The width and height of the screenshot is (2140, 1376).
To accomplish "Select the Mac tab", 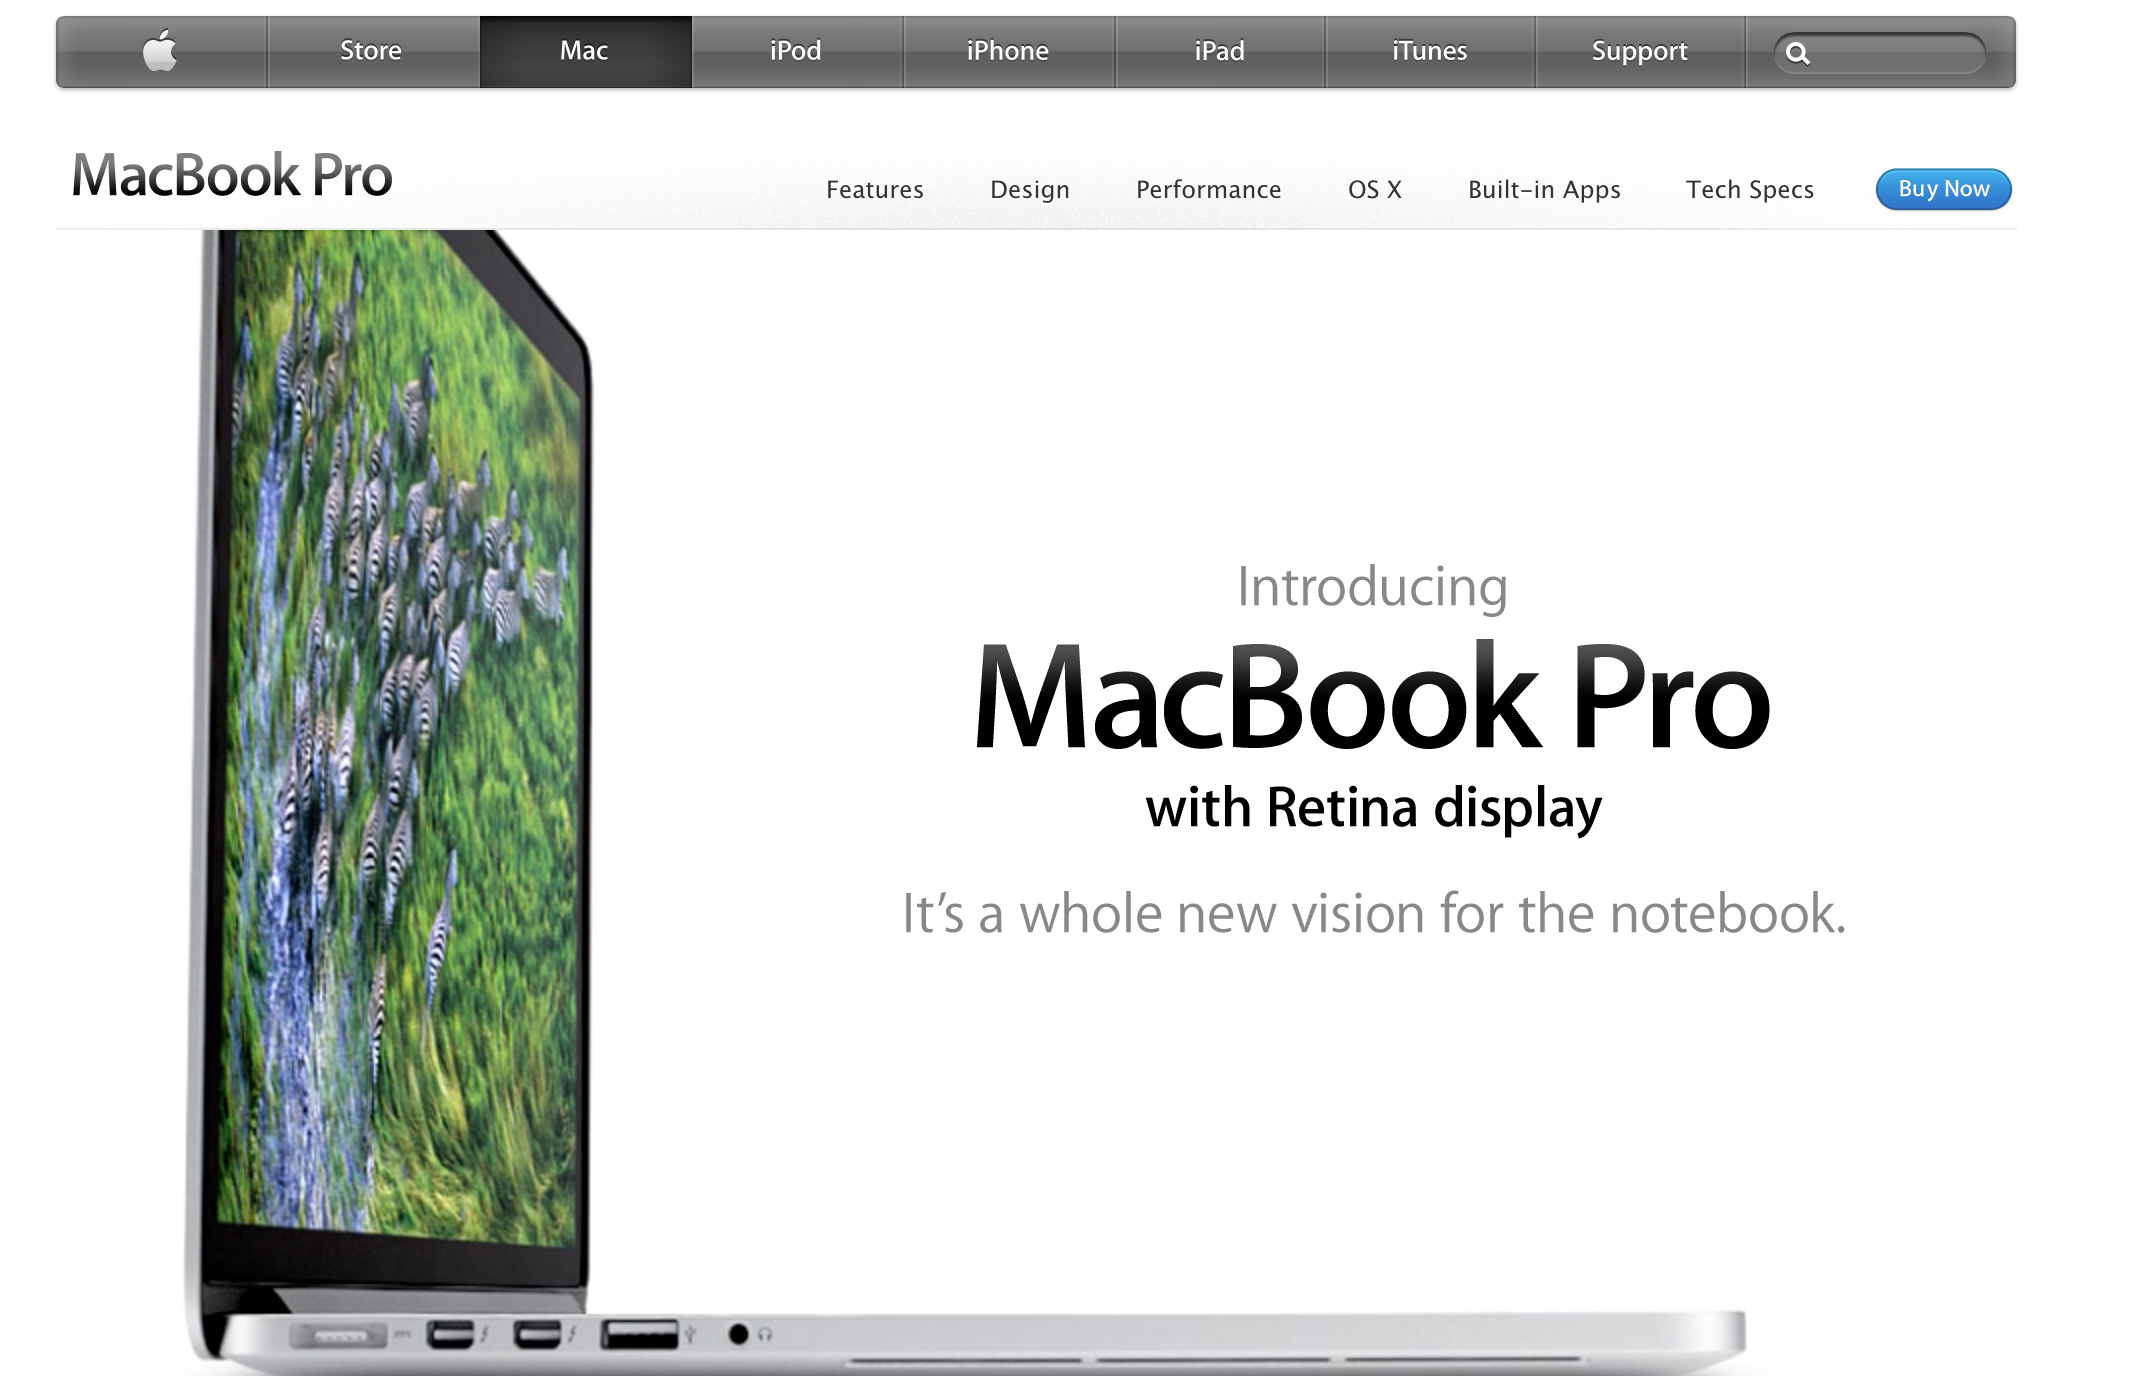I will [584, 51].
